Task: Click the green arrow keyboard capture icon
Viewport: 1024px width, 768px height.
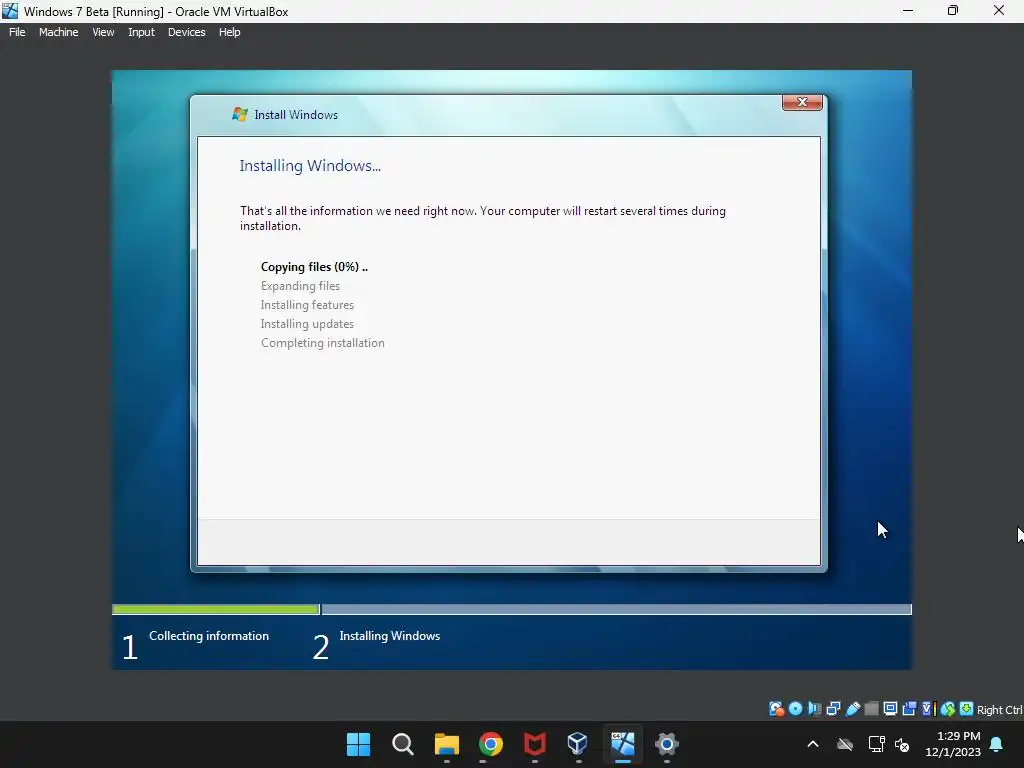Action: 967,709
